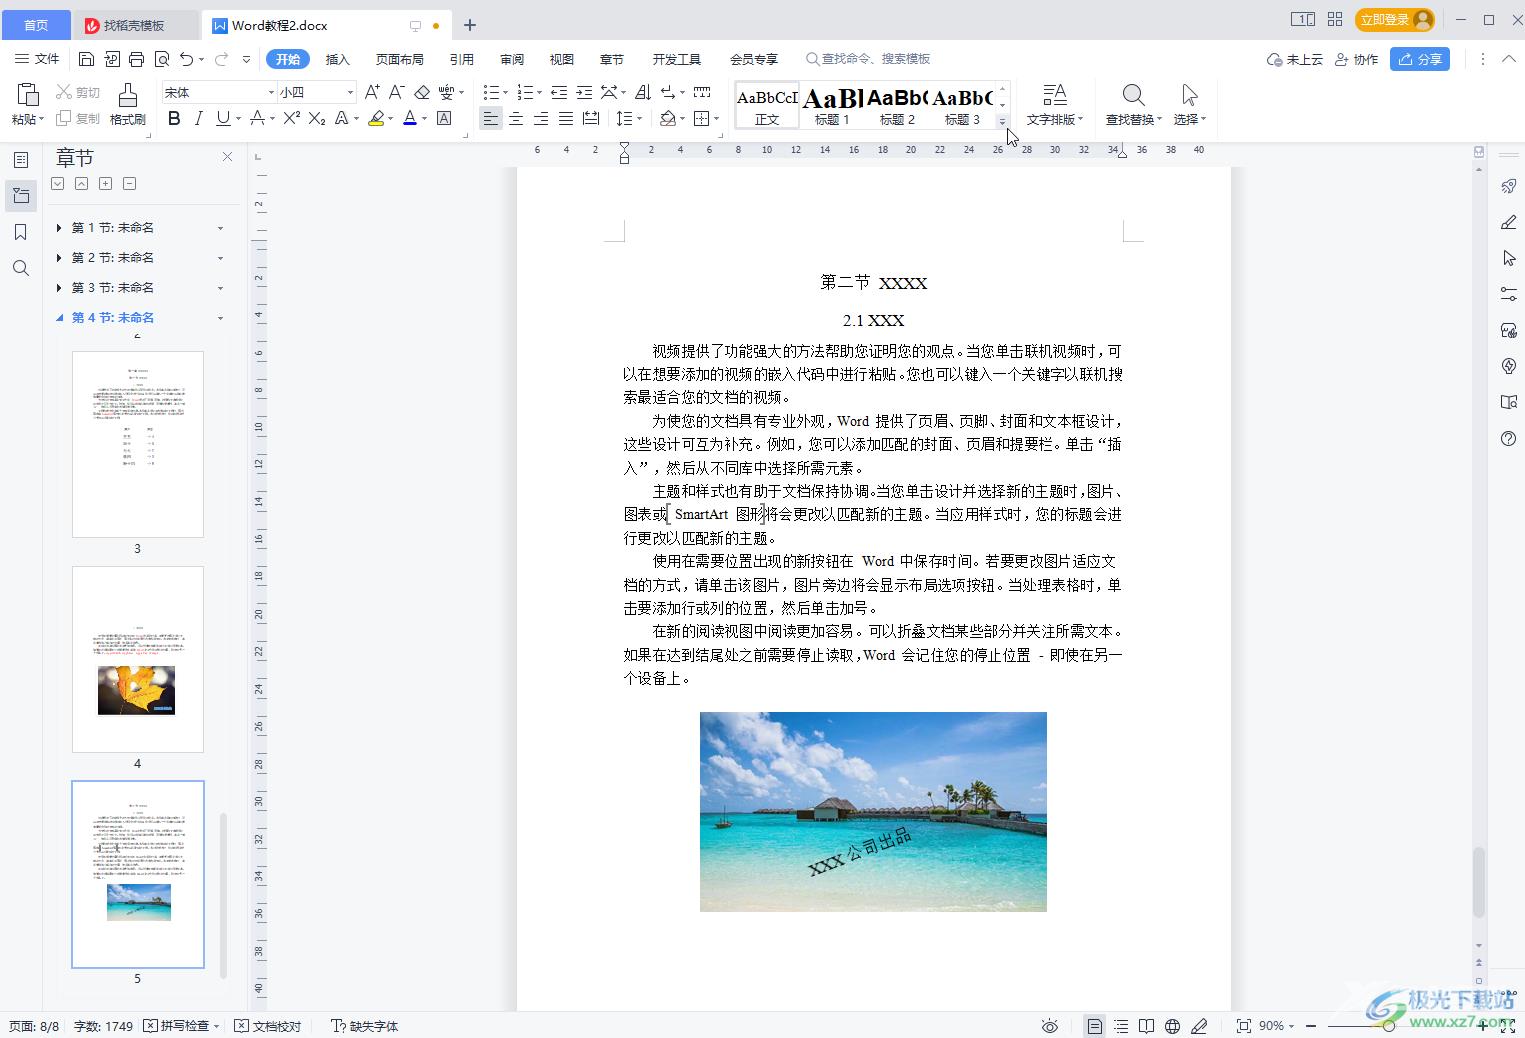Click the 分享 share button

click(1420, 59)
